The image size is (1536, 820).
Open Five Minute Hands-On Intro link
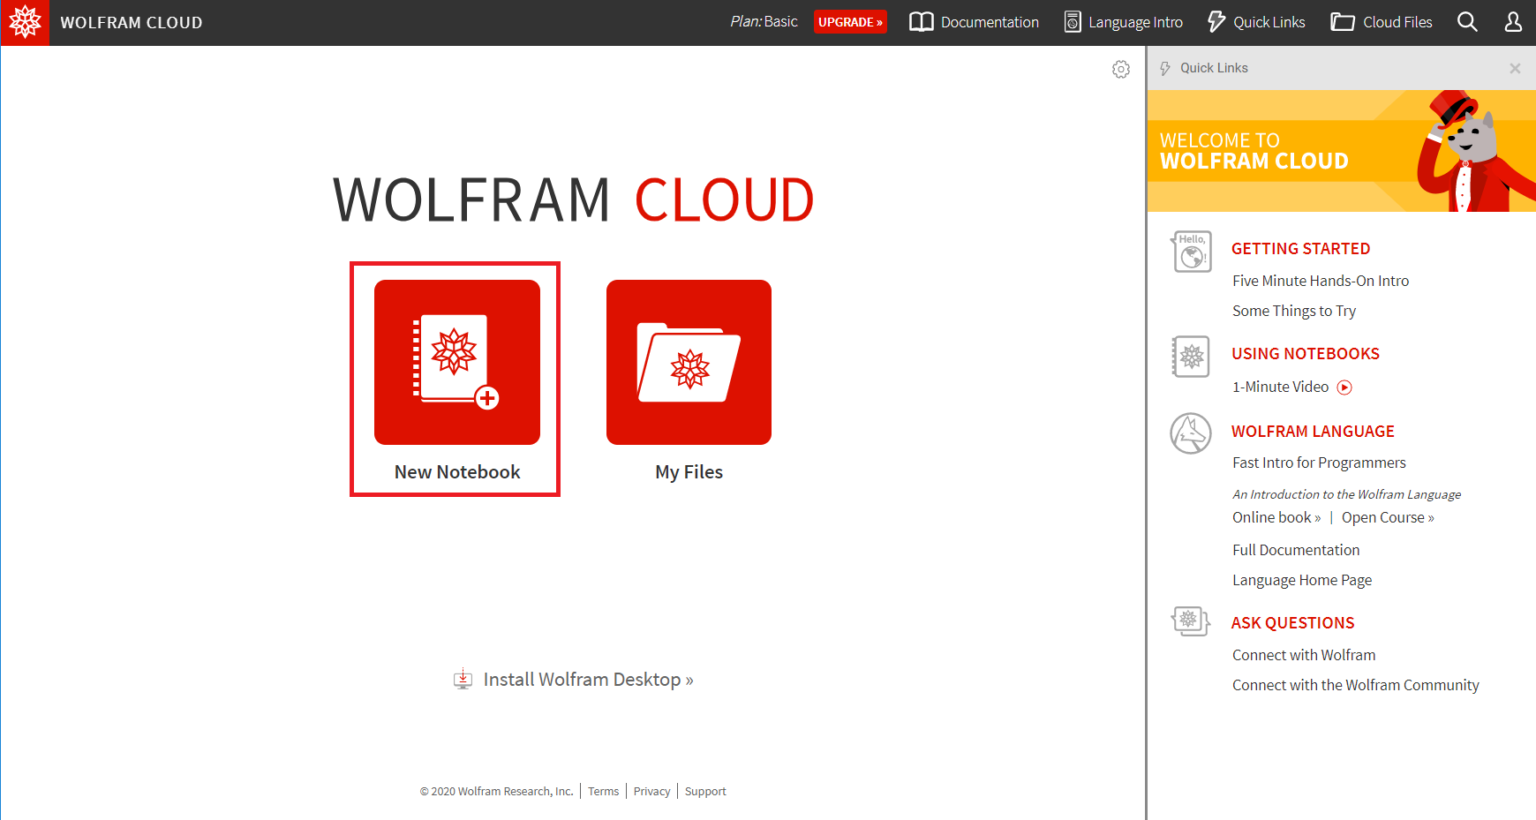pyautogui.click(x=1320, y=281)
